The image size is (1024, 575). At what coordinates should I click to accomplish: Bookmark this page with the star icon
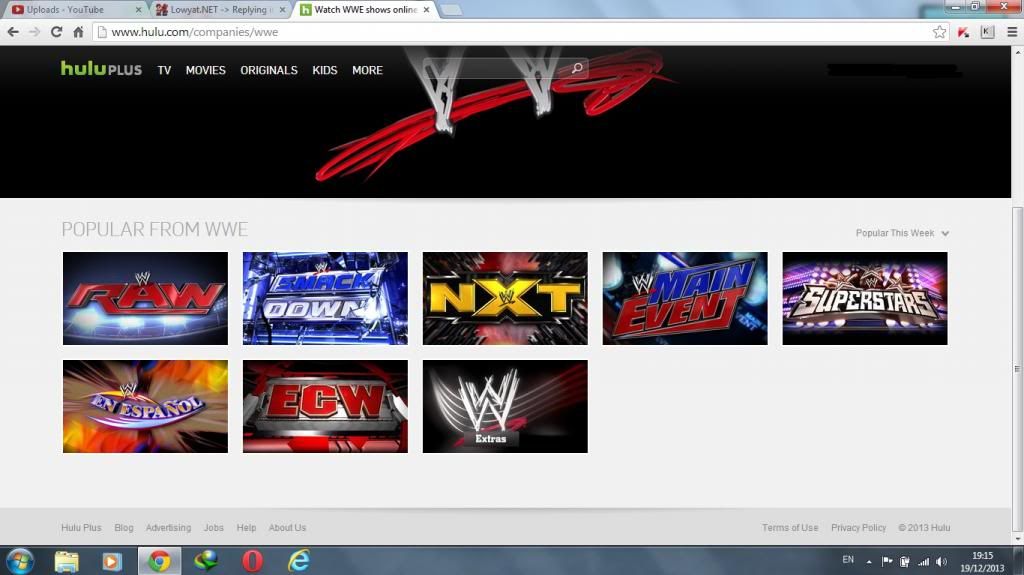[x=939, y=32]
